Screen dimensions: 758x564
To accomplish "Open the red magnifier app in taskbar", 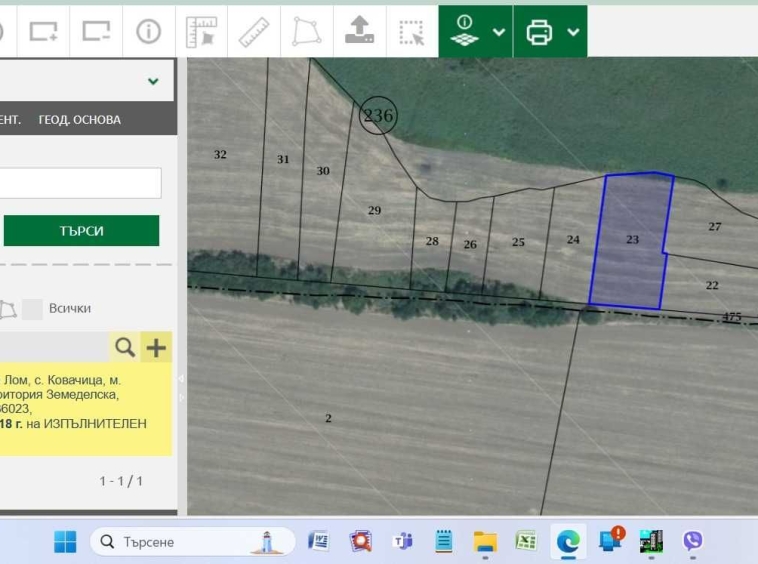I will tap(361, 541).
